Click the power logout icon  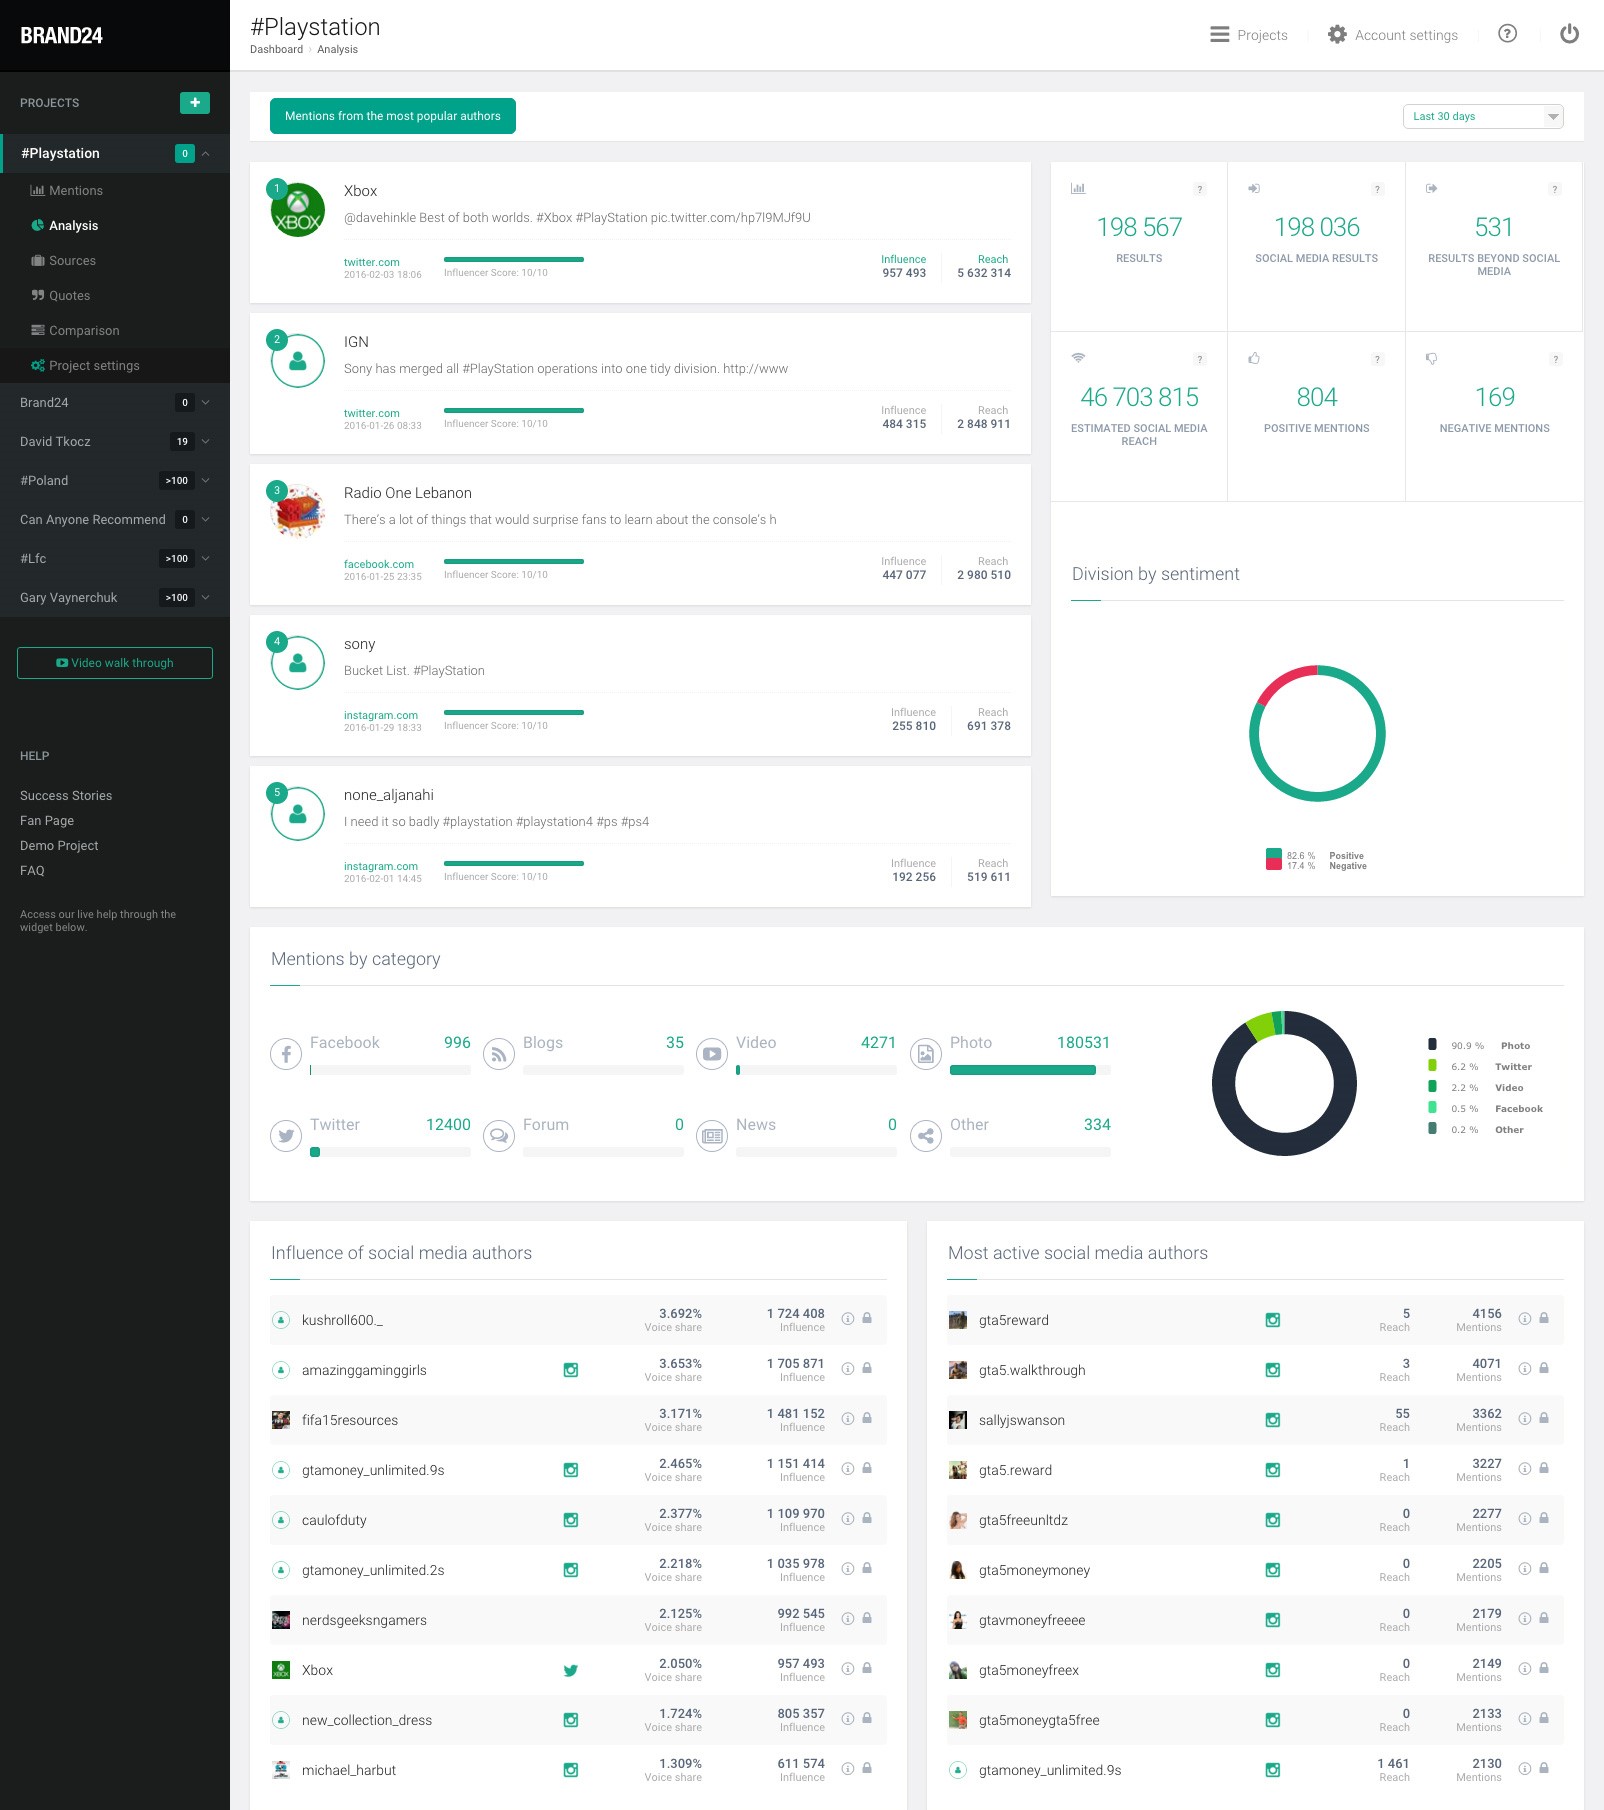1569,35
